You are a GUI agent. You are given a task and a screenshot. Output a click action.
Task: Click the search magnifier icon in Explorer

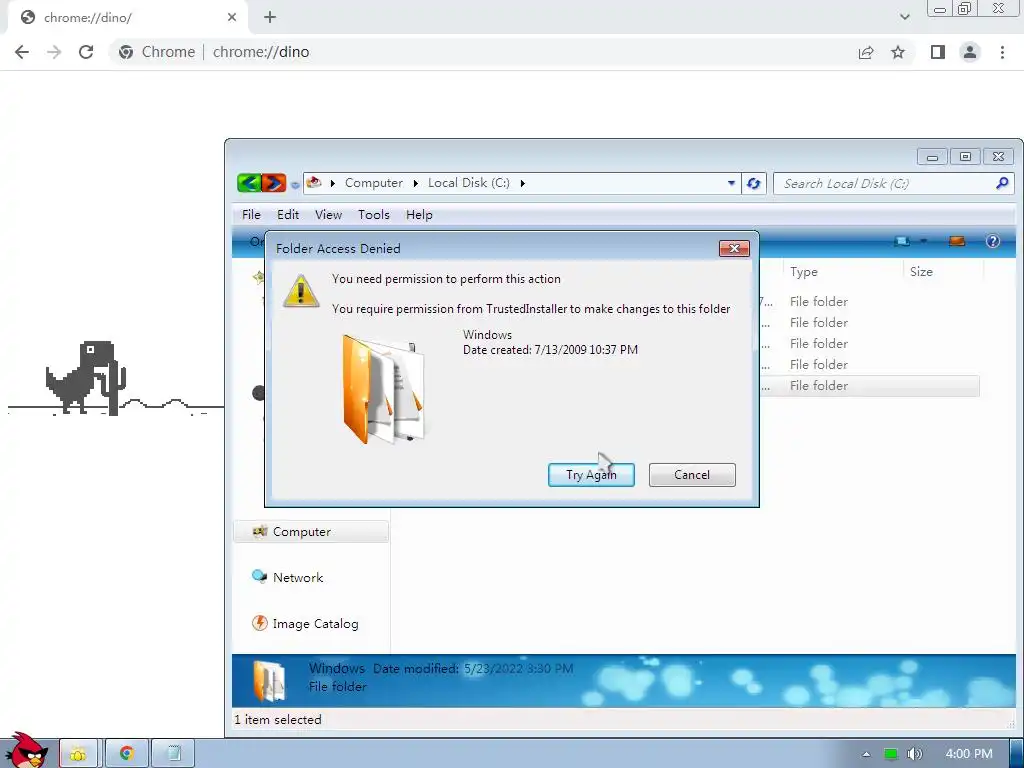point(1002,183)
